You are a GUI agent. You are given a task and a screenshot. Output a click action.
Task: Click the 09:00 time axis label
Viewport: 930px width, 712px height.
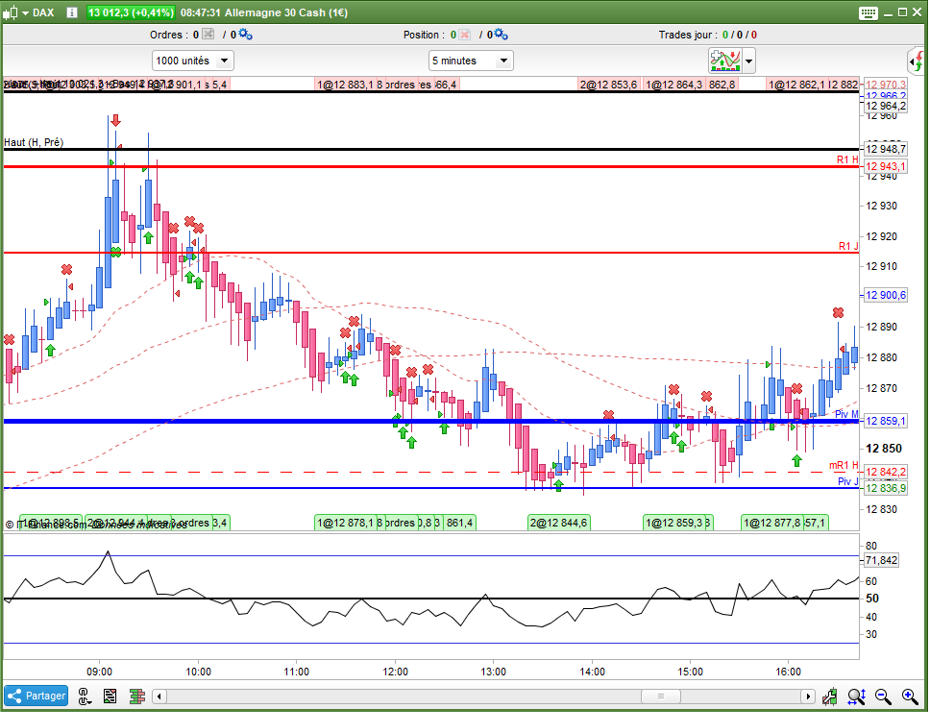pos(99,671)
